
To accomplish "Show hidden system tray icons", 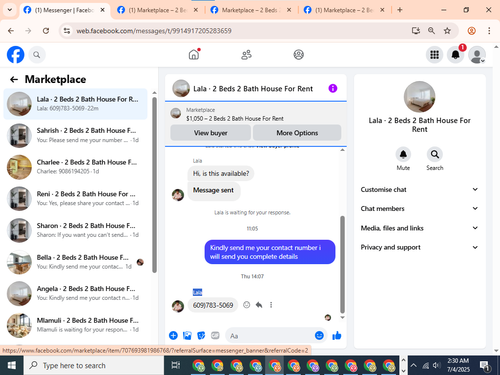I will (414, 365).
